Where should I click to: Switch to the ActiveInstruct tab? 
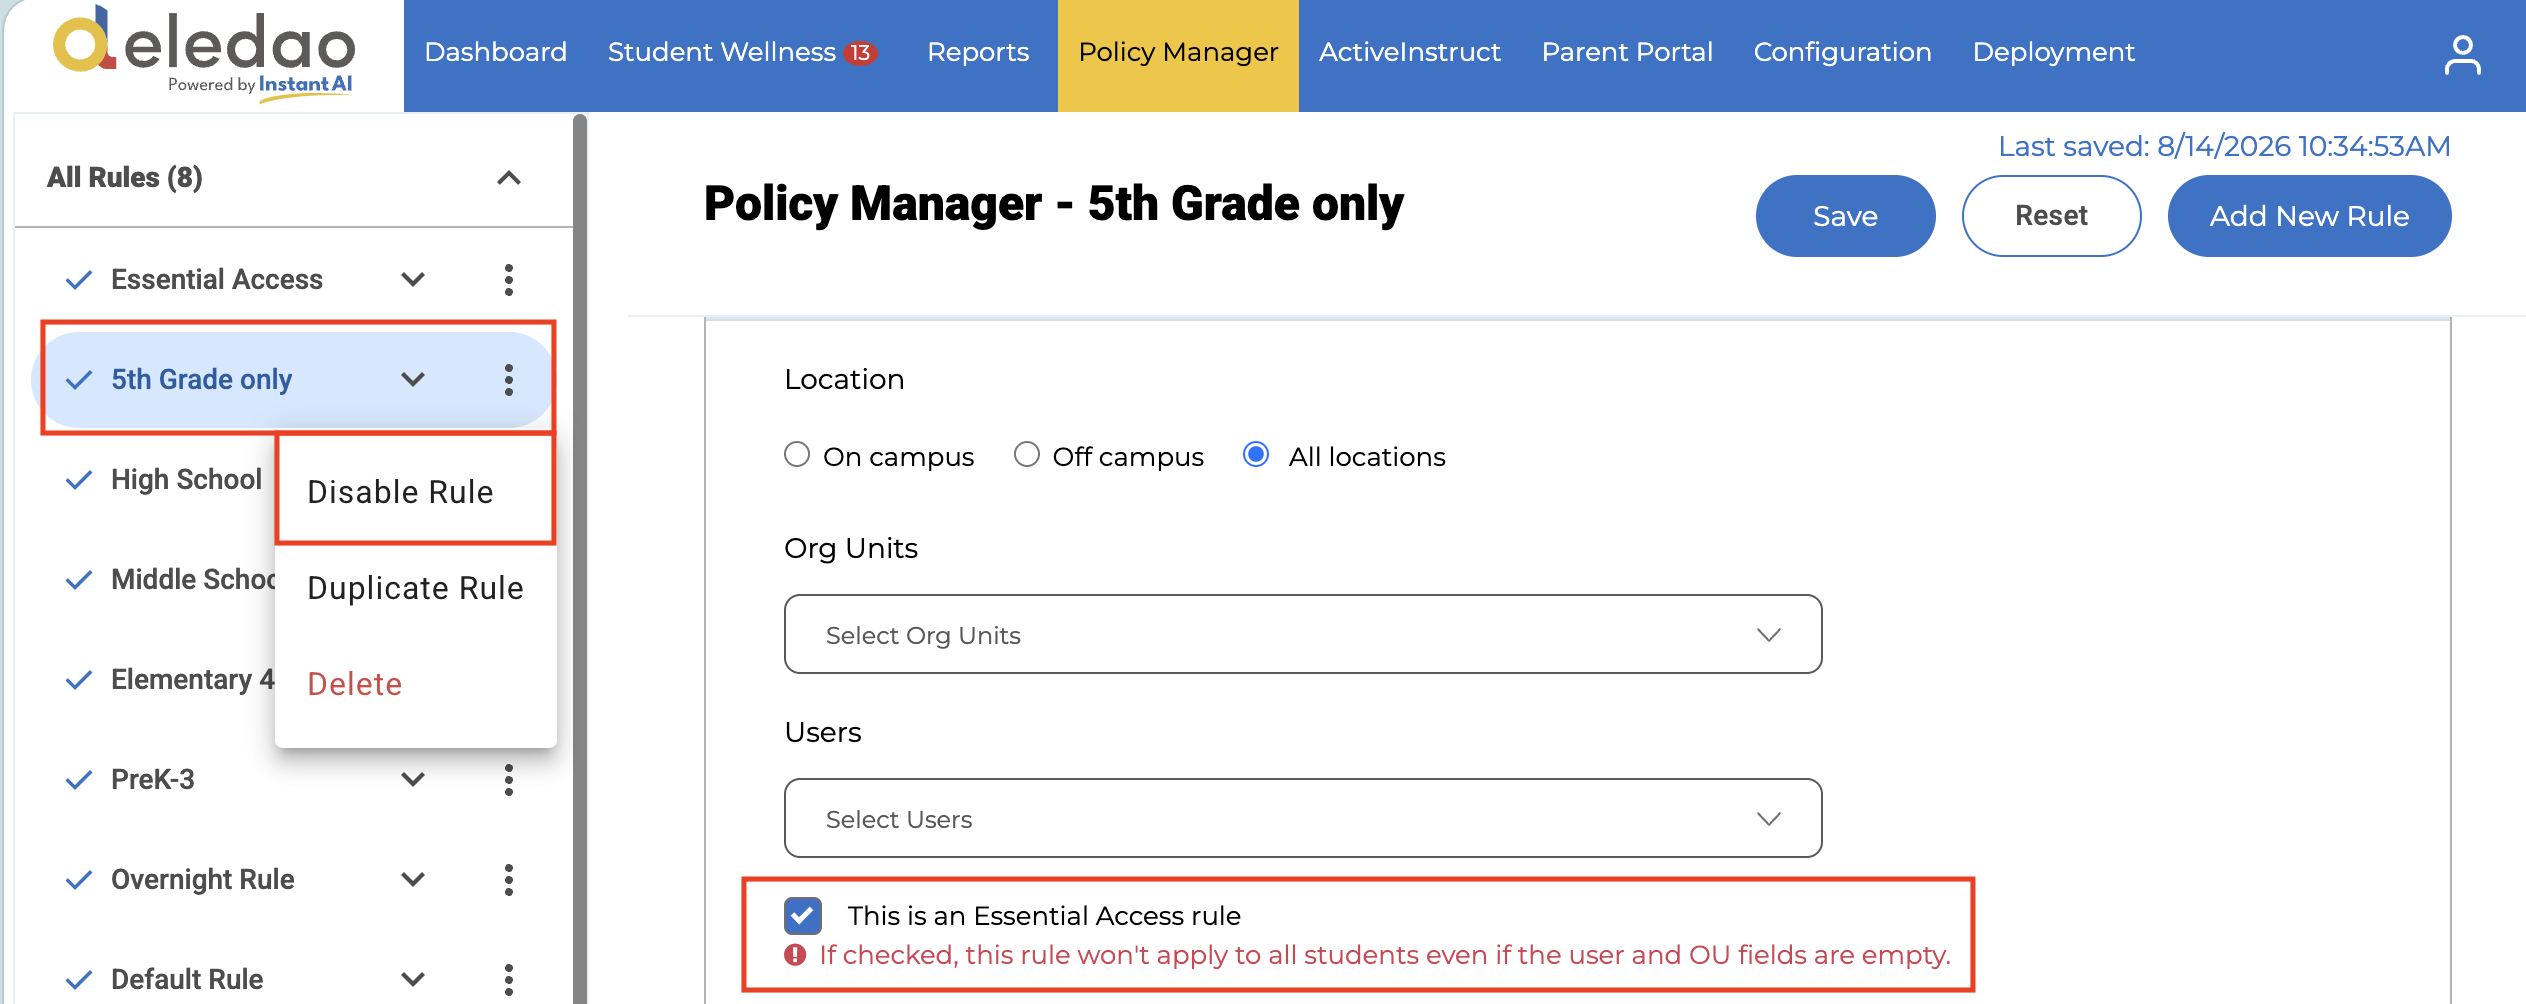click(1410, 52)
